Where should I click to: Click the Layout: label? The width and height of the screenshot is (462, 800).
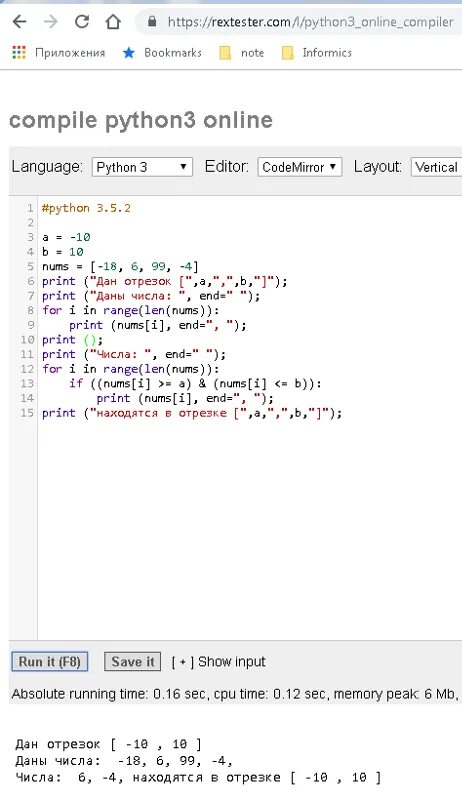coord(377,167)
